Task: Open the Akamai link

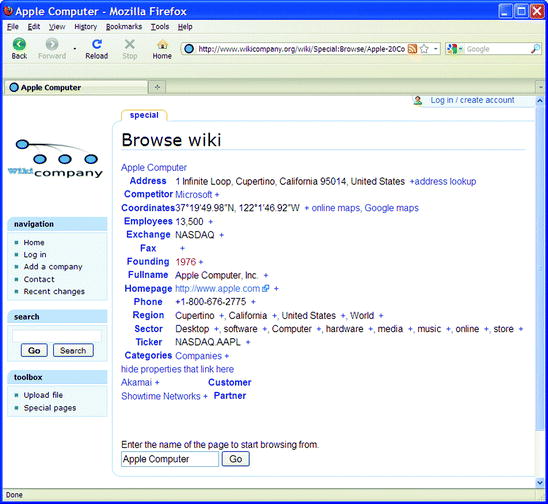Action: point(136,383)
